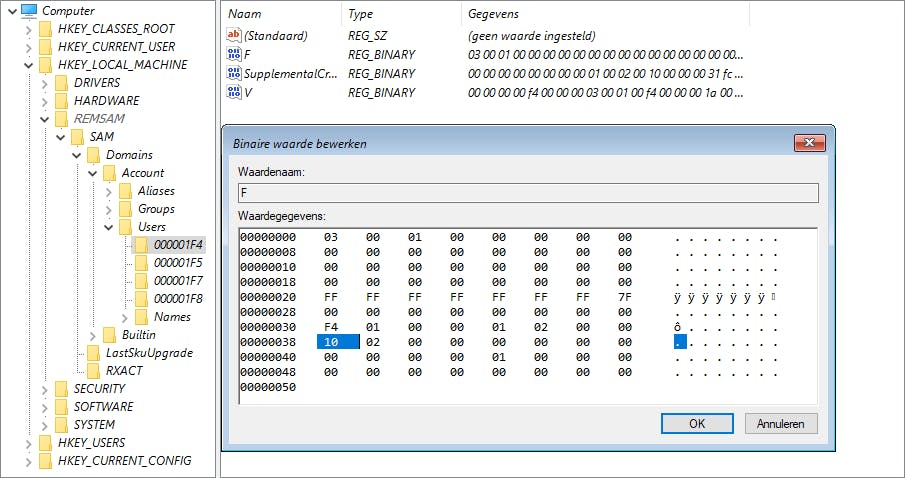
Task: Click offset label 00000050
Action: click(268, 387)
